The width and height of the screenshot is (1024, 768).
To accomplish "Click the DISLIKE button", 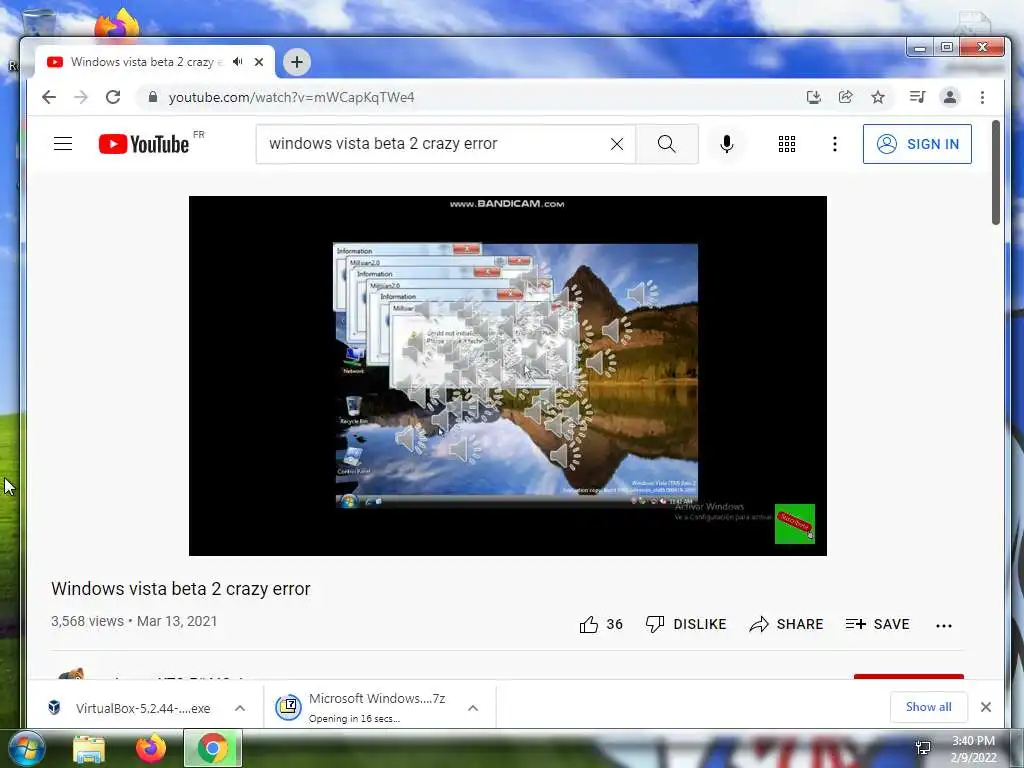I will (686, 624).
